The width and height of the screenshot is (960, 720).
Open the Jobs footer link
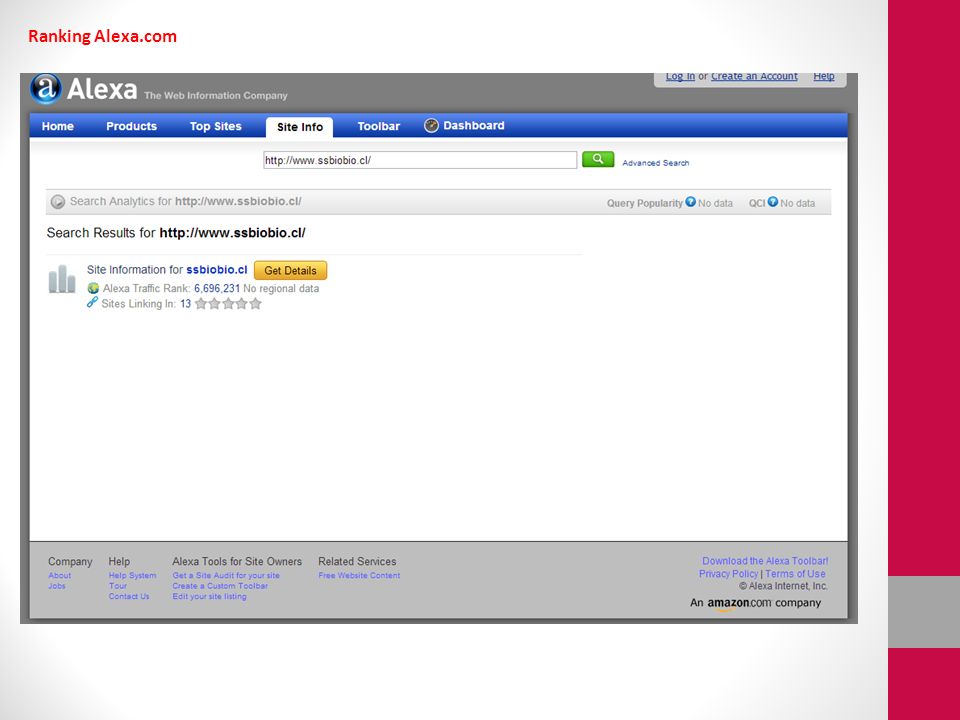point(57,586)
